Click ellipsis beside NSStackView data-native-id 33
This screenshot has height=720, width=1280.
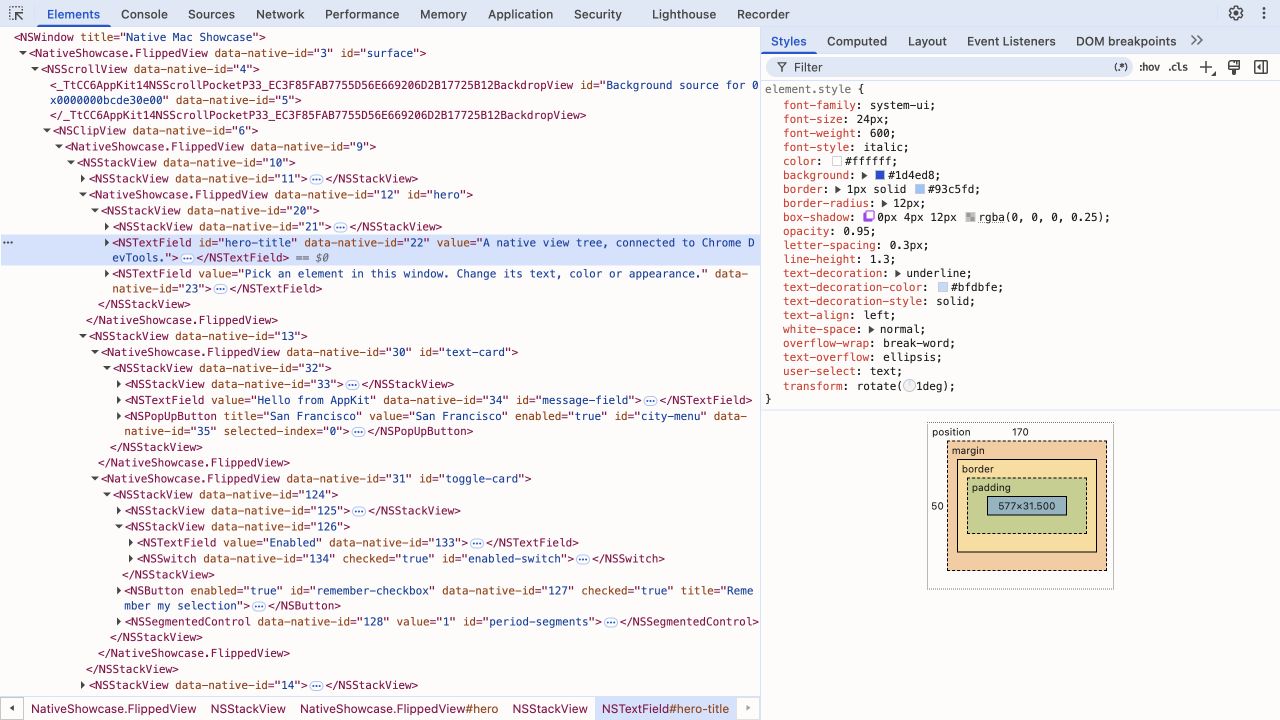point(352,384)
